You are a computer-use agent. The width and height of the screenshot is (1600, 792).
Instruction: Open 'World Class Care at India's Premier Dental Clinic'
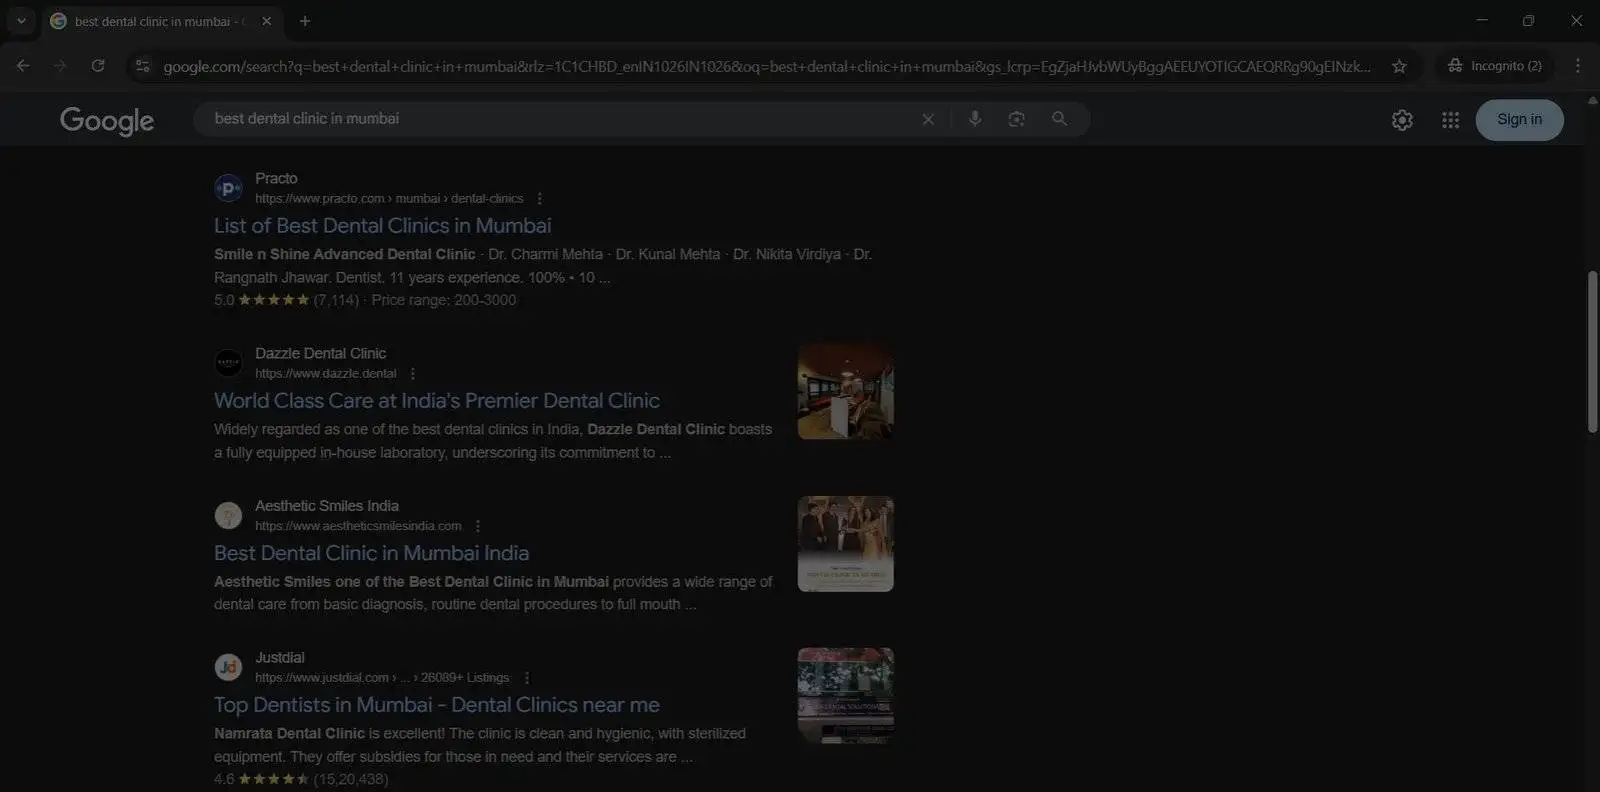(x=436, y=401)
